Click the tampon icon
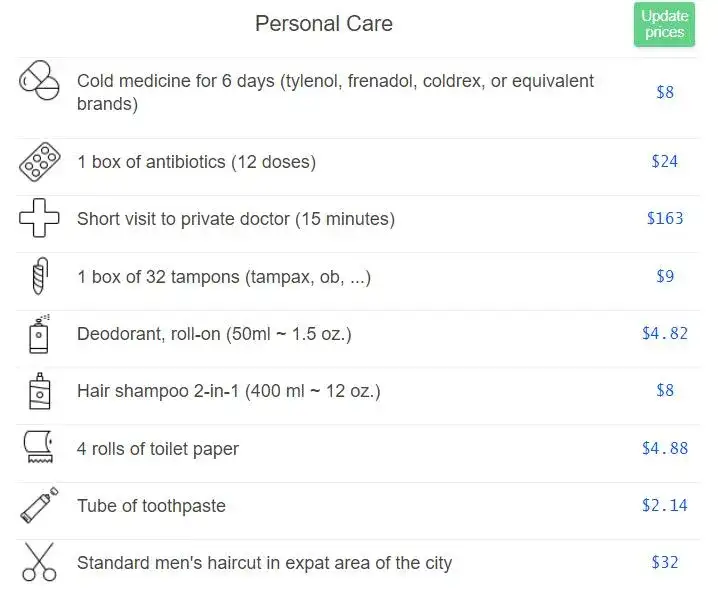 pos(40,276)
